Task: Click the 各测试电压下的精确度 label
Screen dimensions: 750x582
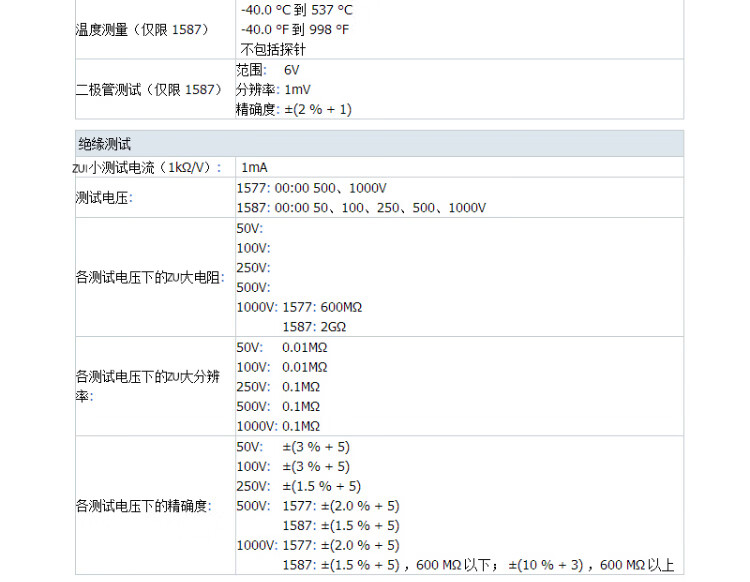Action: coord(143,506)
